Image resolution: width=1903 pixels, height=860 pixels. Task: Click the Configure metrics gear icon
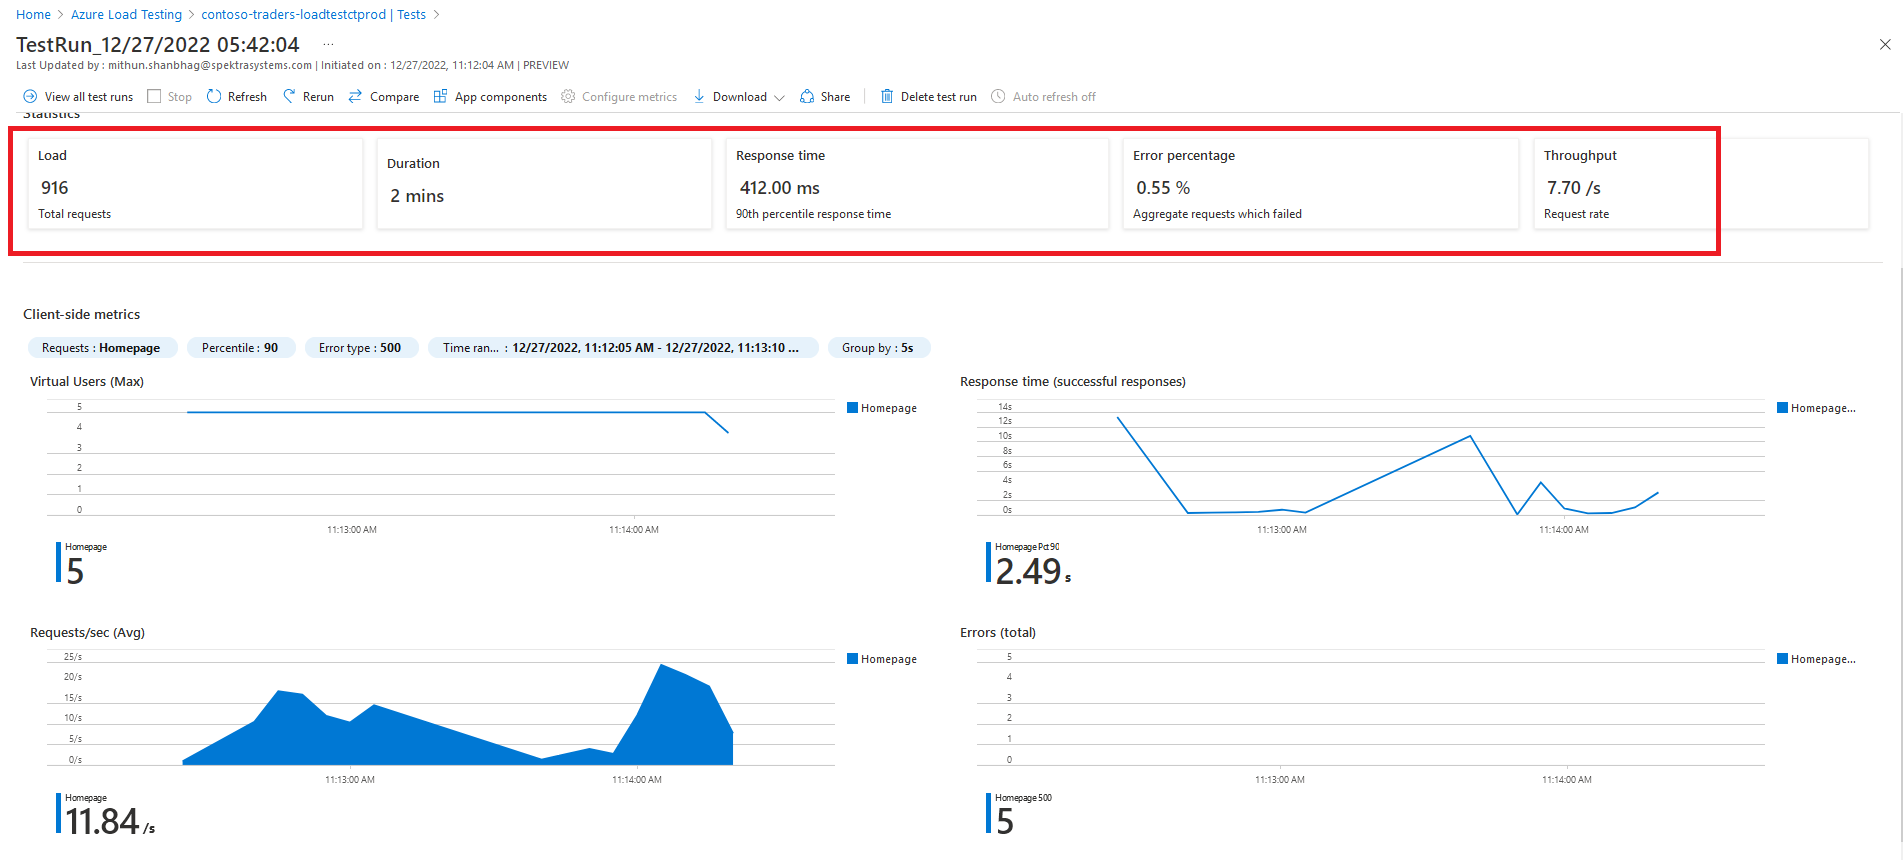click(568, 97)
